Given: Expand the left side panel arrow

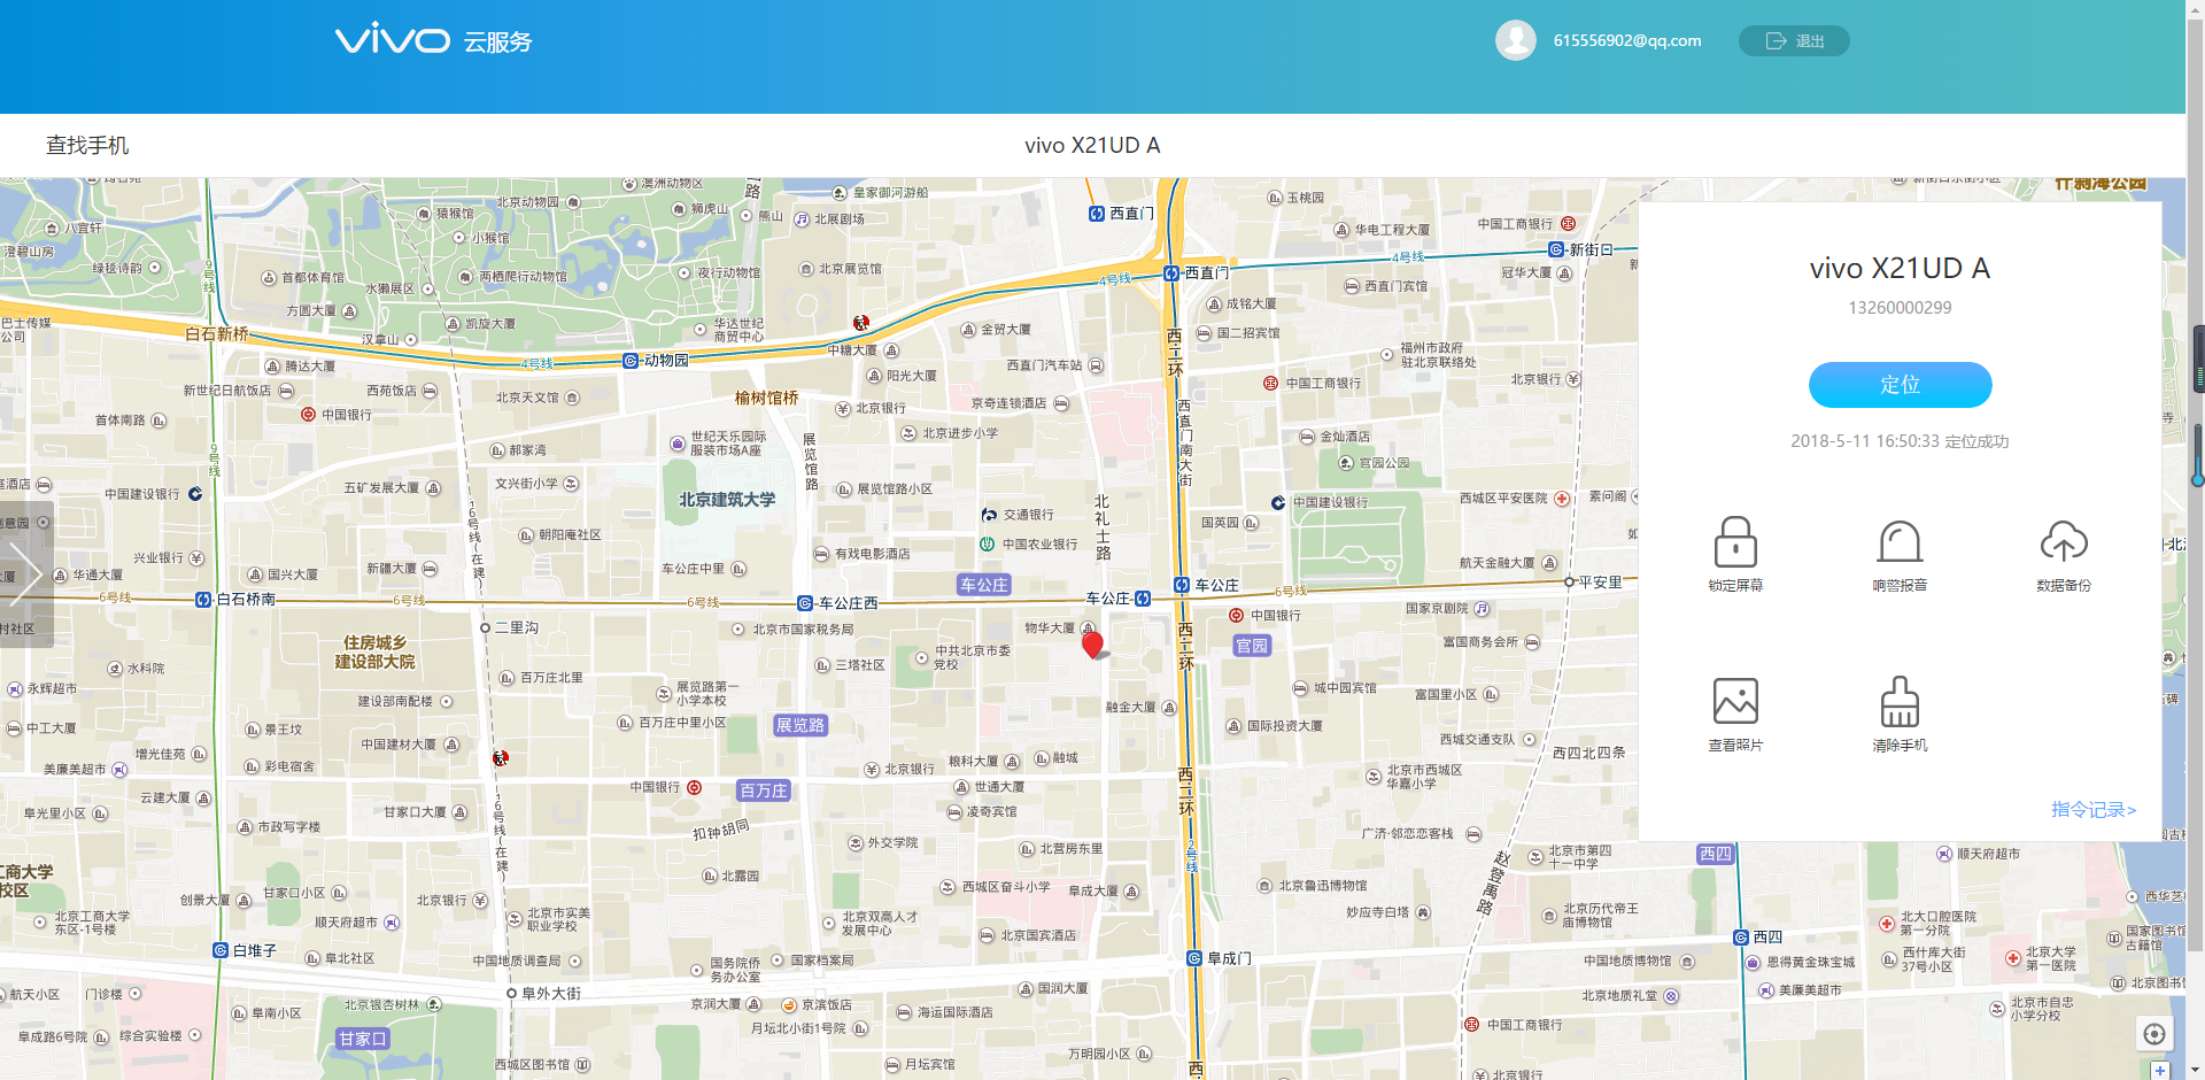Looking at the screenshot, I should [25, 574].
